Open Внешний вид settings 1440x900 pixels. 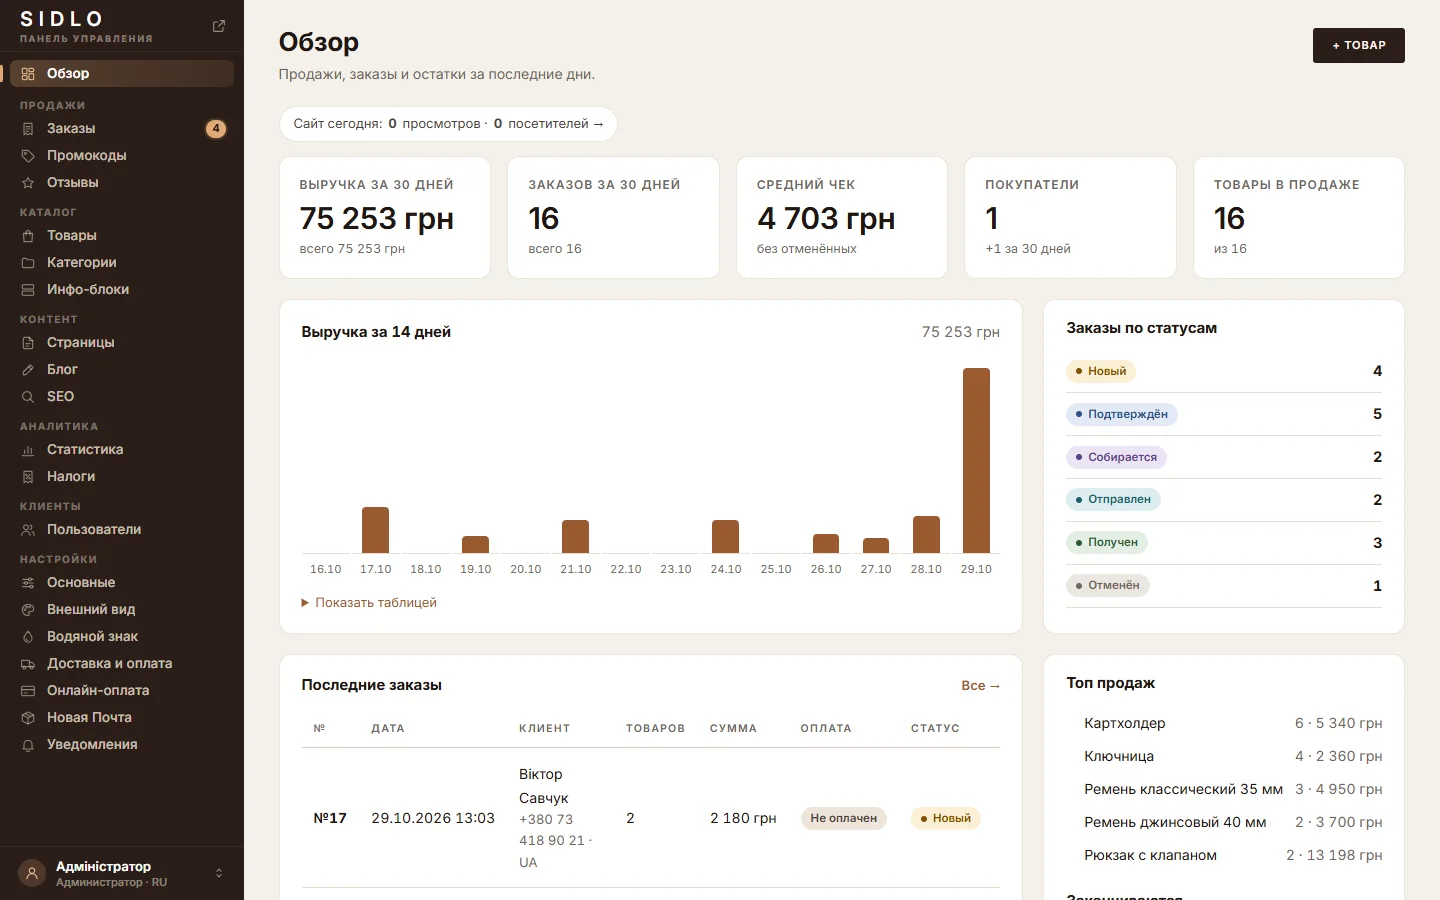coord(121,610)
